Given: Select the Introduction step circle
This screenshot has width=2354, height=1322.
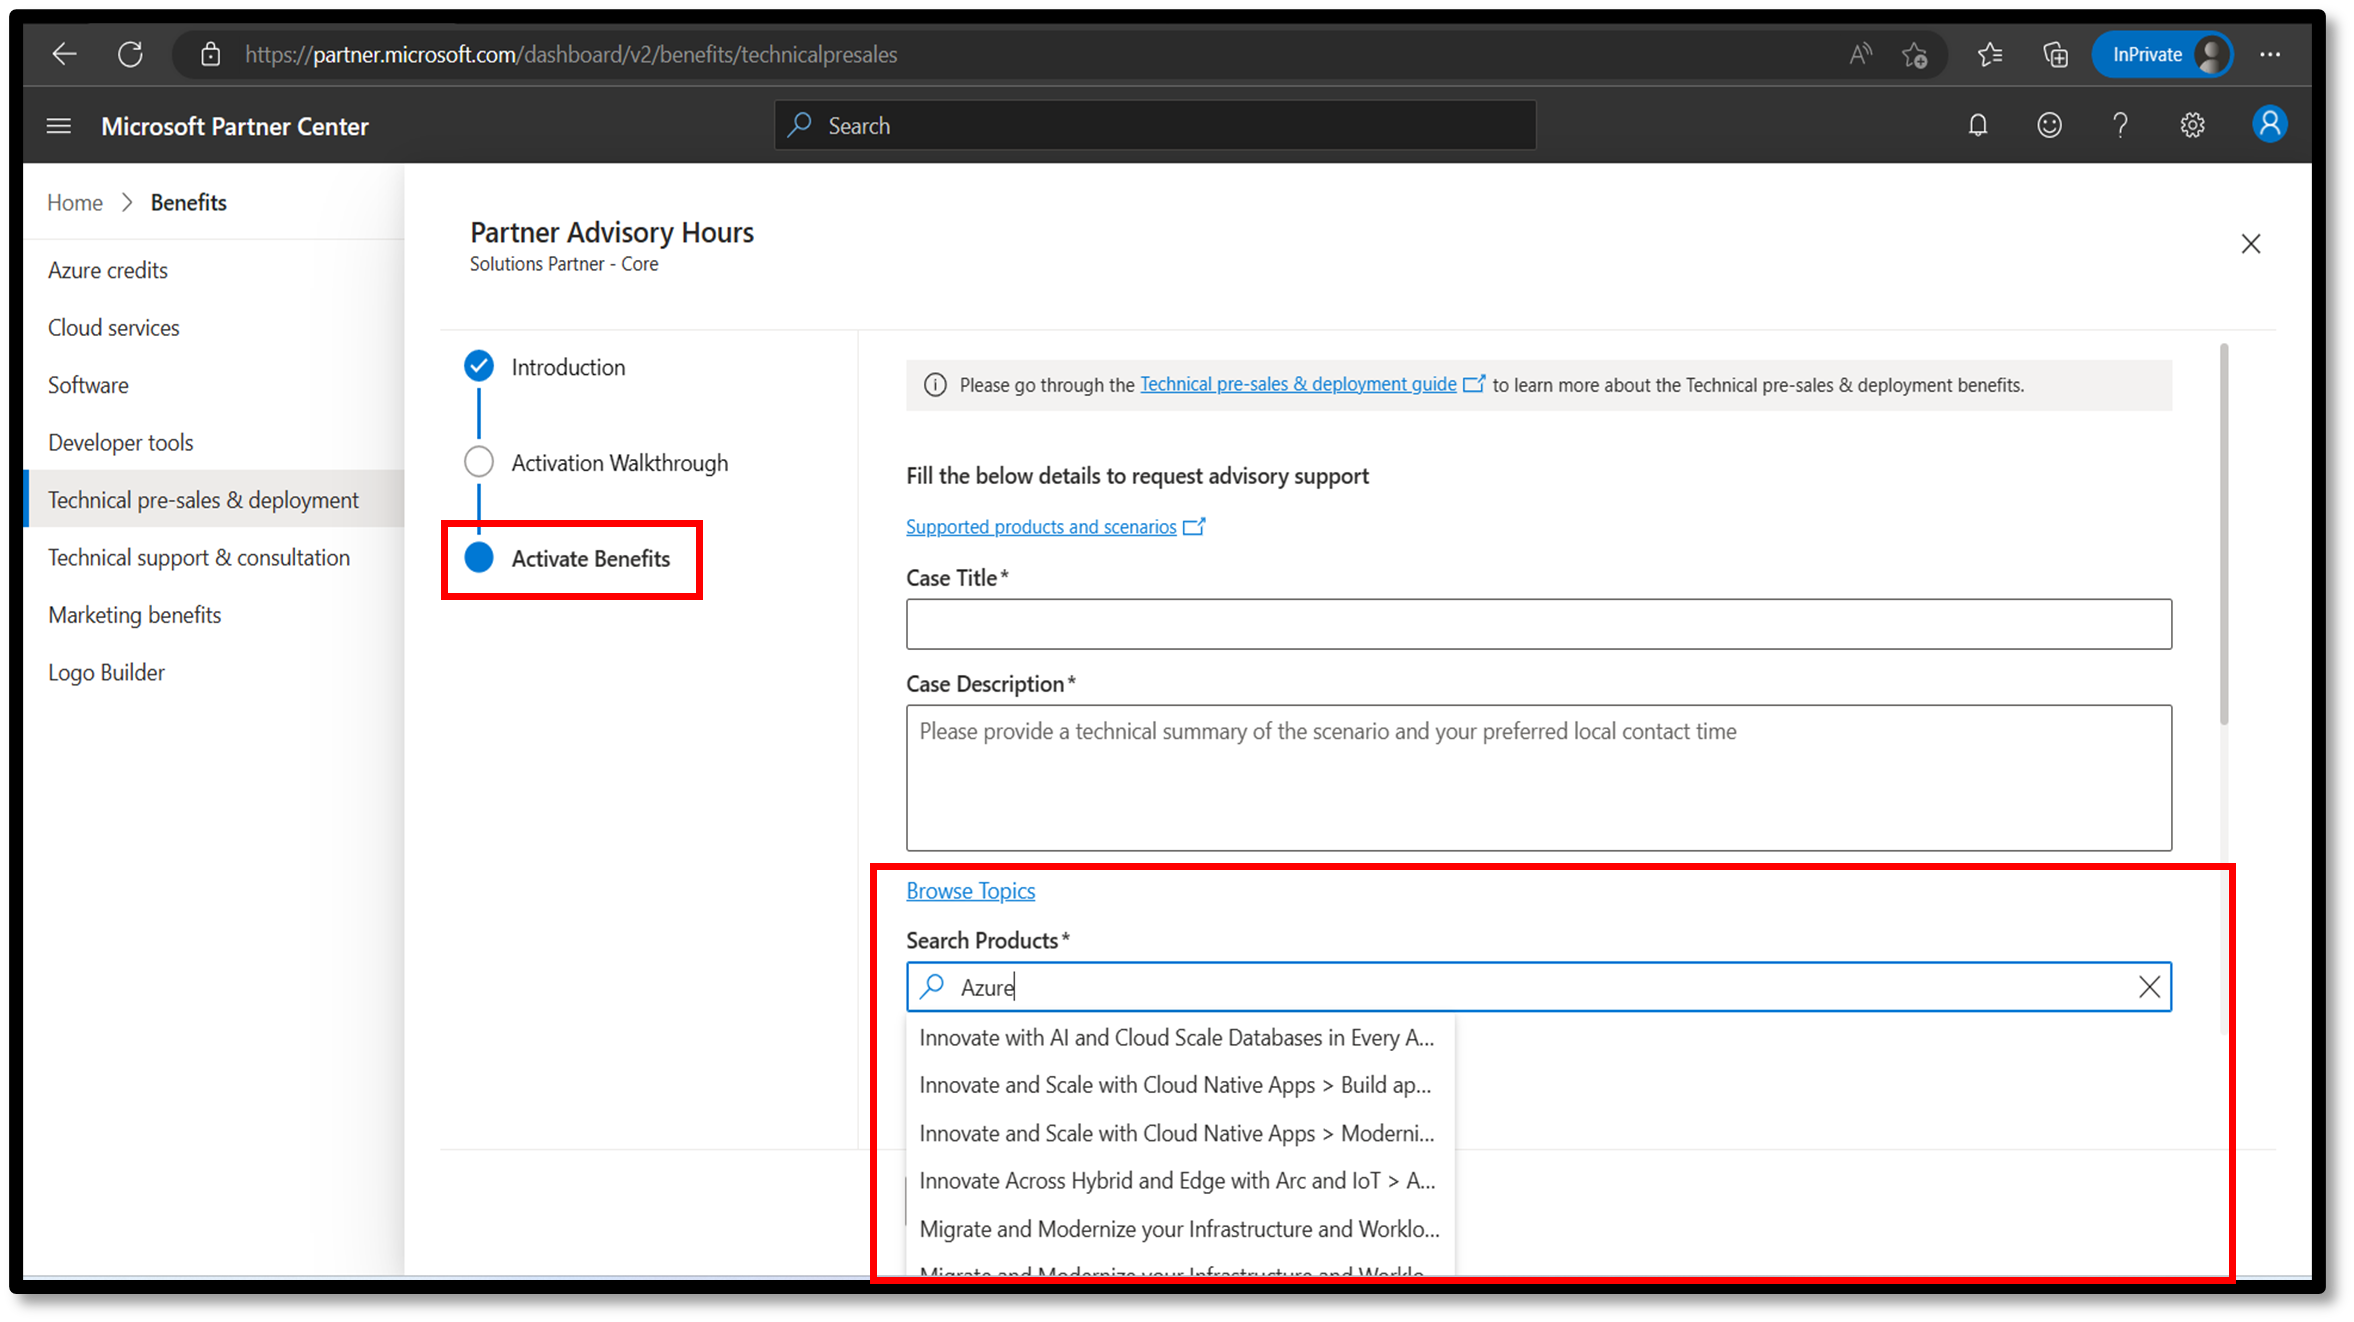Looking at the screenshot, I should point(480,367).
